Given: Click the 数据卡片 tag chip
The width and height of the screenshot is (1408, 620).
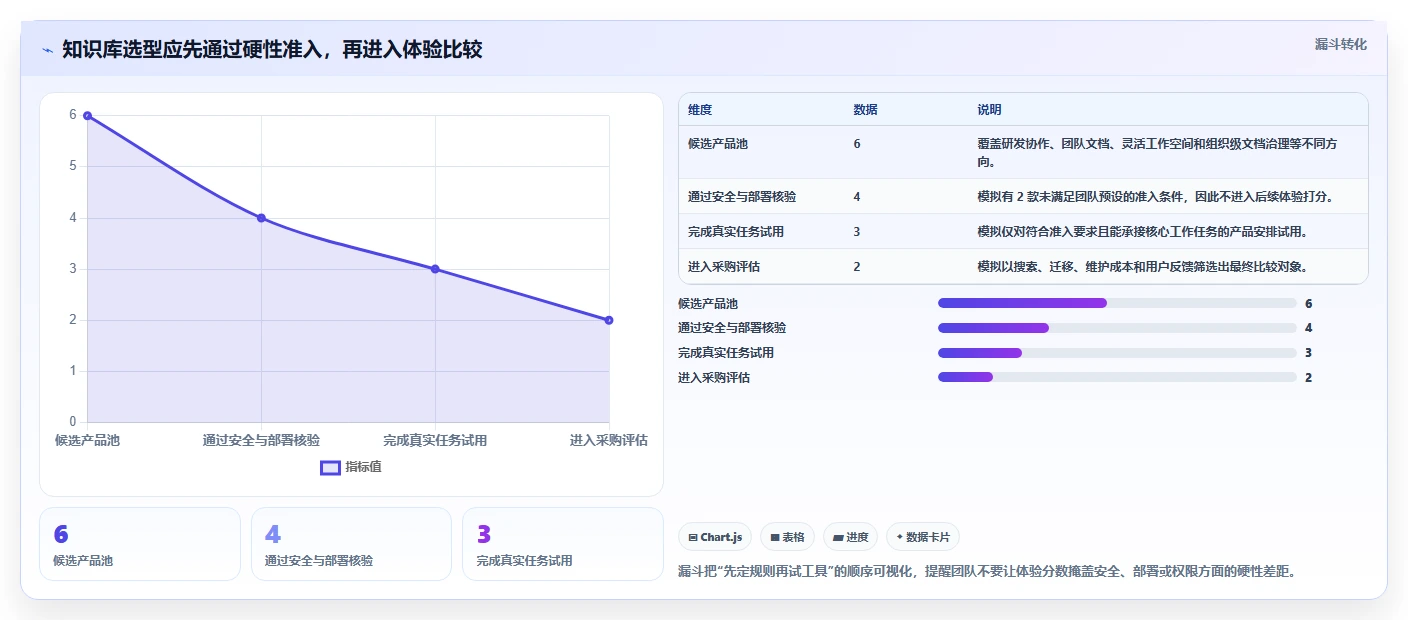Looking at the screenshot, I should click(x=923, y=537).
